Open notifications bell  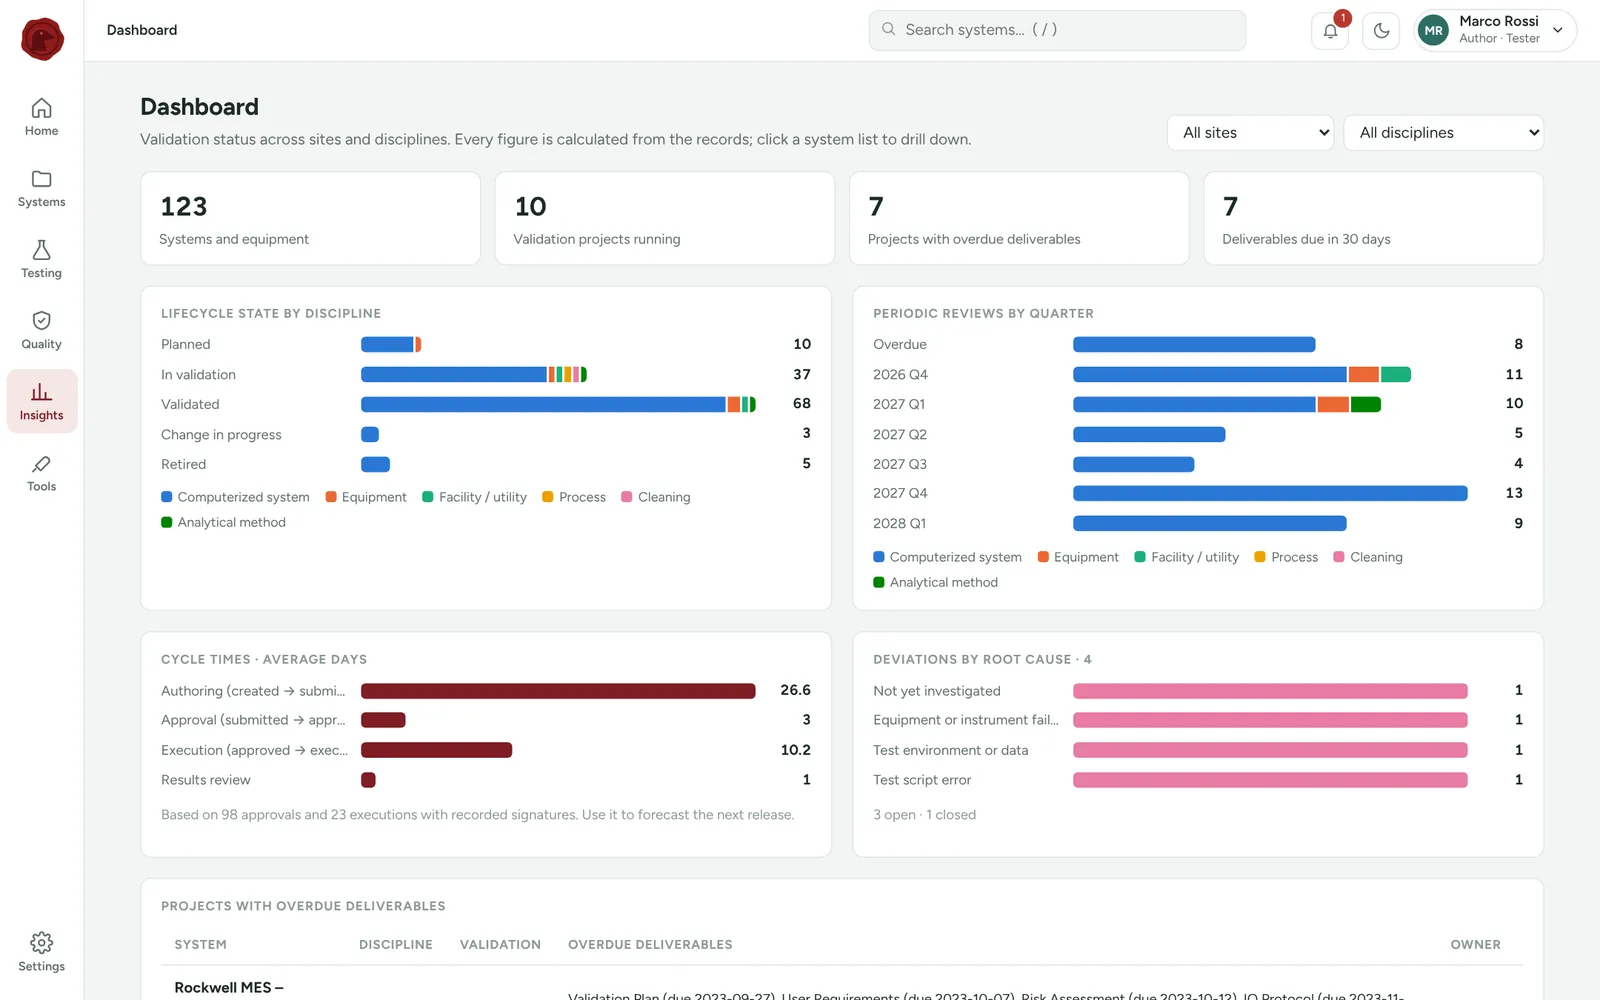tap(1330, 31)
